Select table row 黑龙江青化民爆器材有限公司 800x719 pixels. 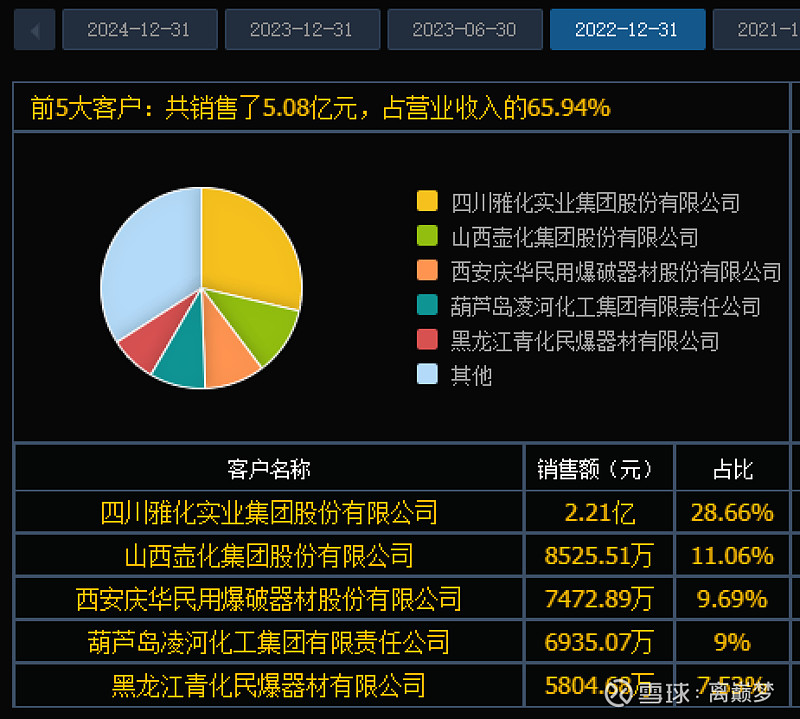tap(402, 685)
